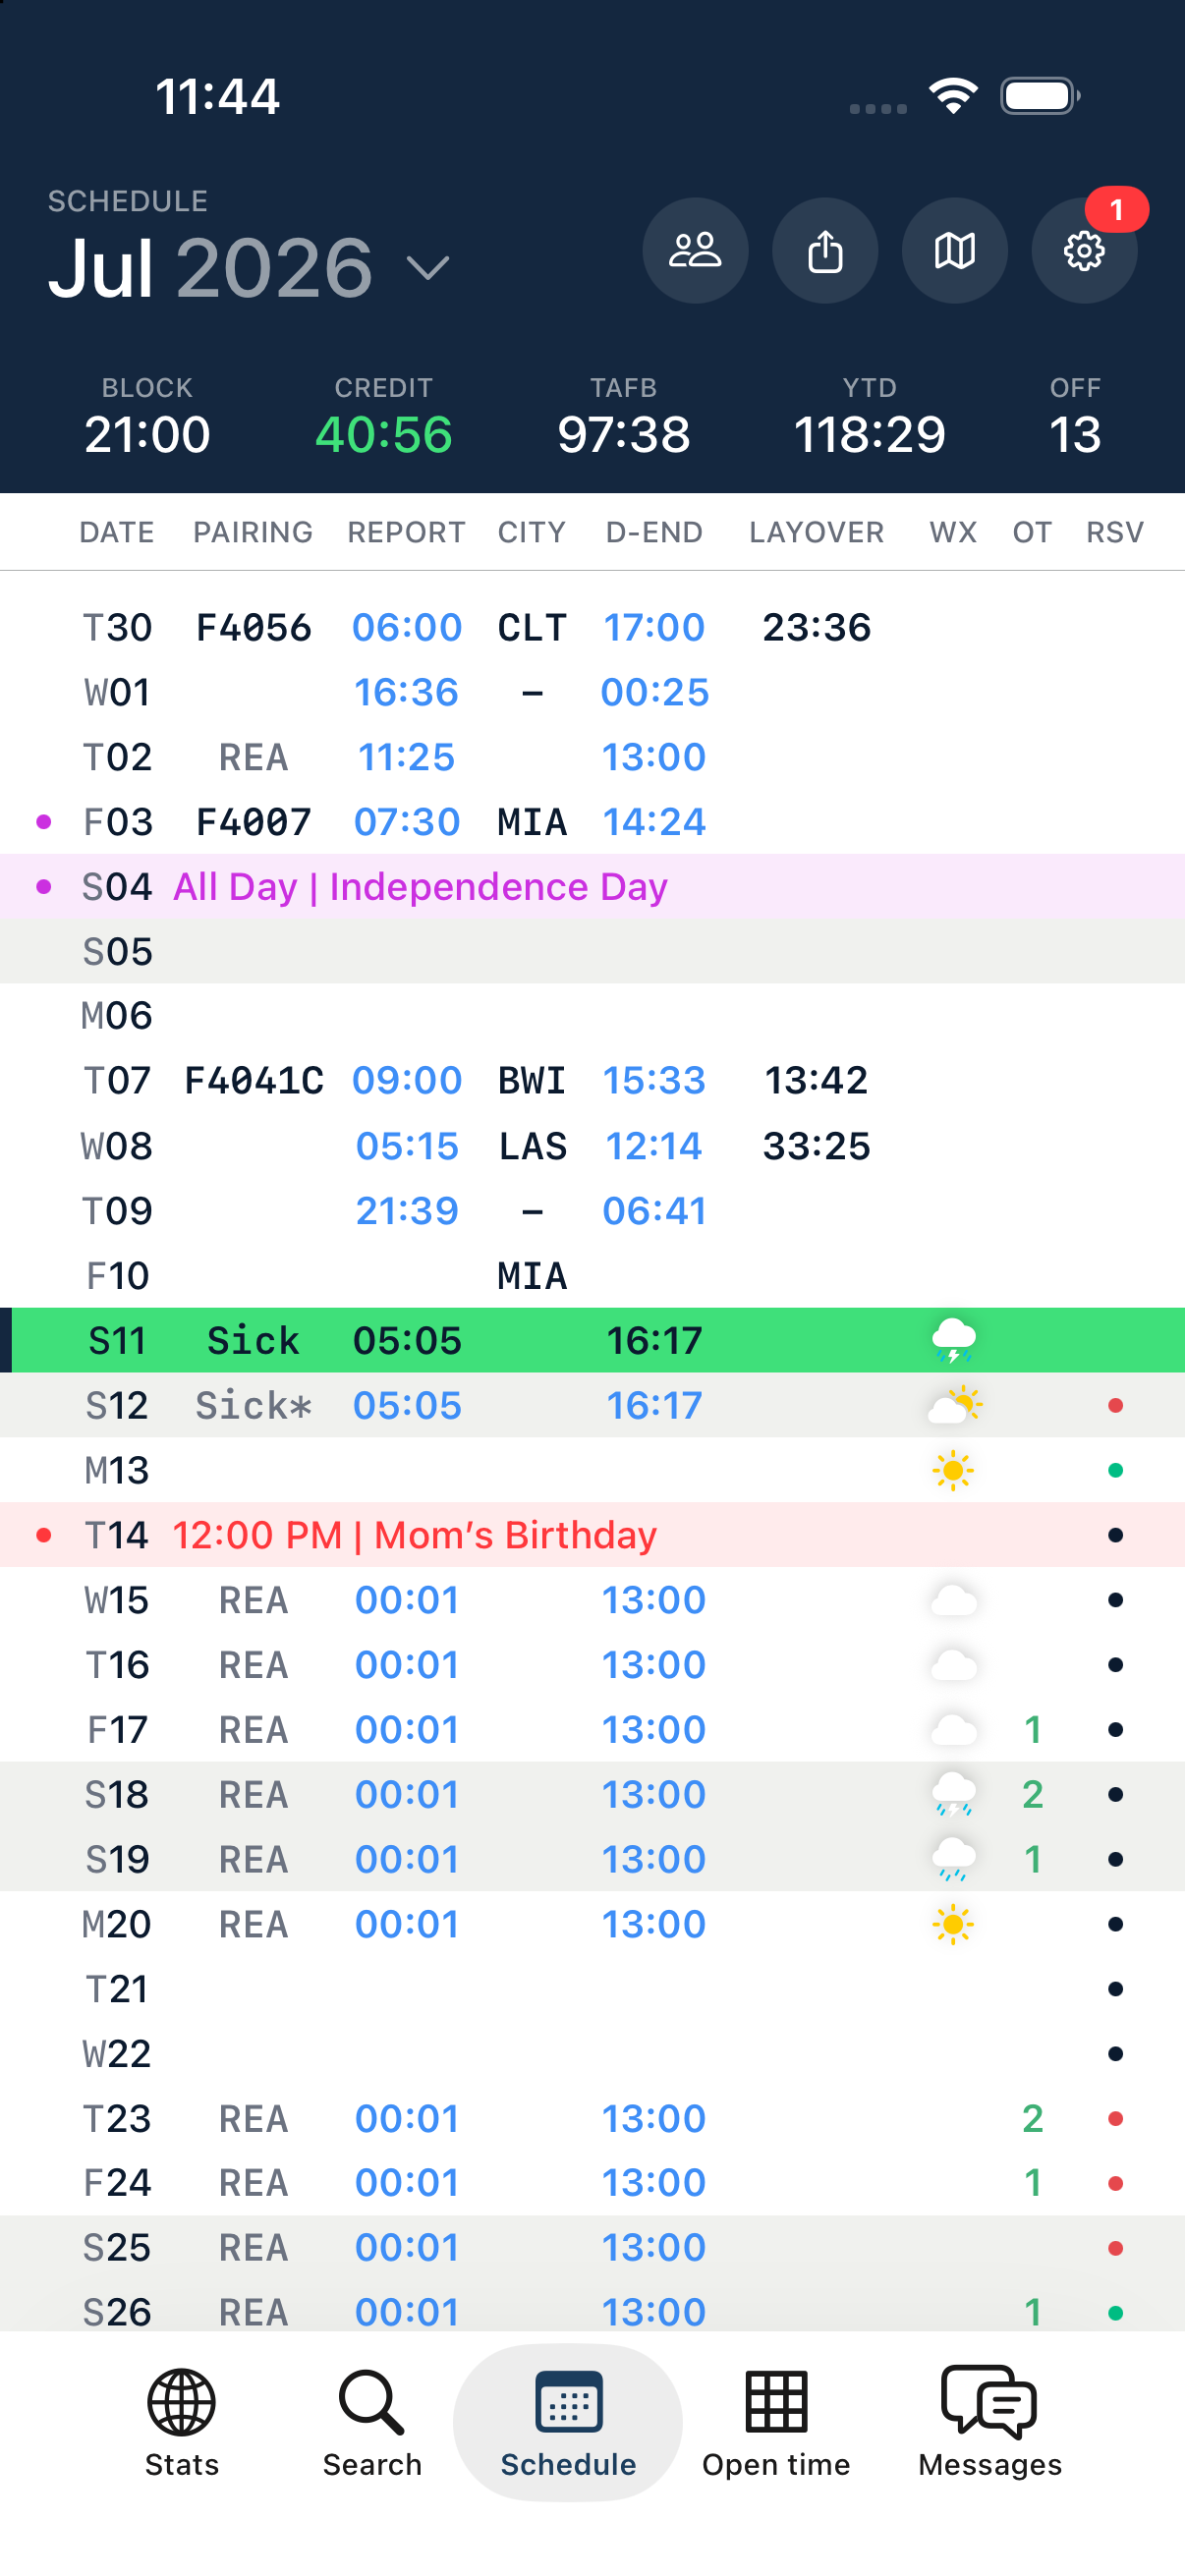Viewport: 1185px width, 2576px height.
Task: Tap layover 33:25 on W08
Action: coord(816,1146)
